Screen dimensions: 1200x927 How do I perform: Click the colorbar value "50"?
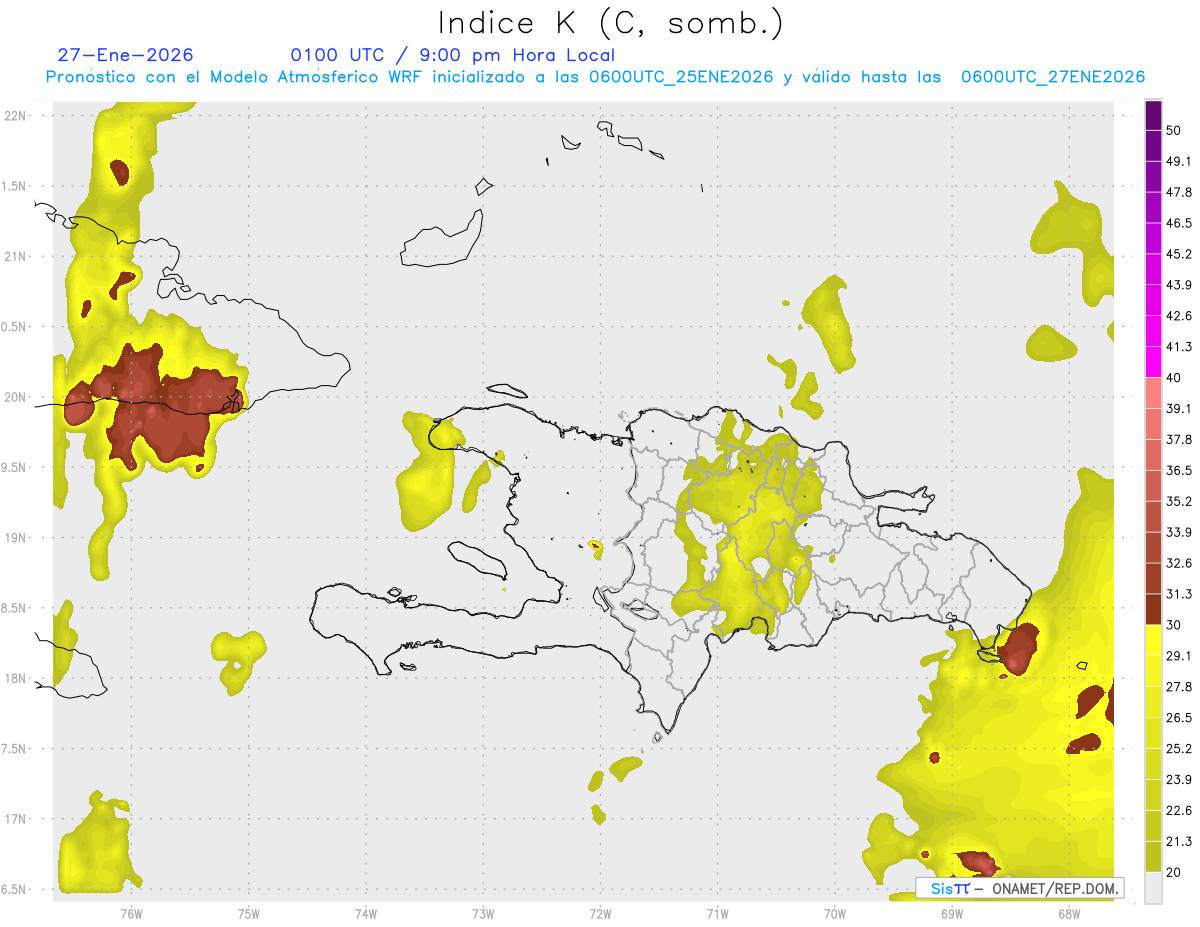1174,130
